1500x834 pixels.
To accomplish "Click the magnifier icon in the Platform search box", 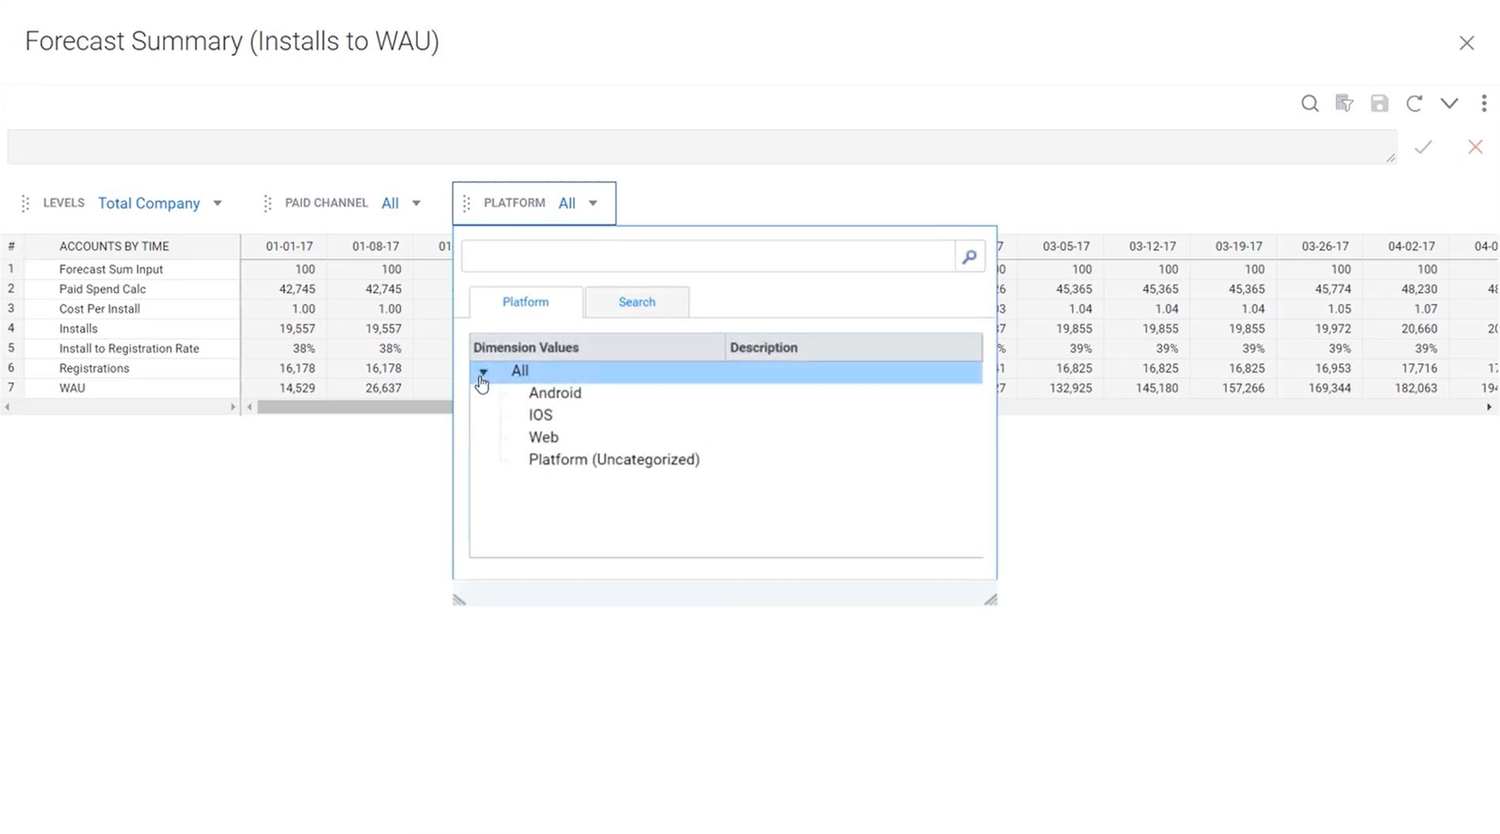I will coord(967,256).
